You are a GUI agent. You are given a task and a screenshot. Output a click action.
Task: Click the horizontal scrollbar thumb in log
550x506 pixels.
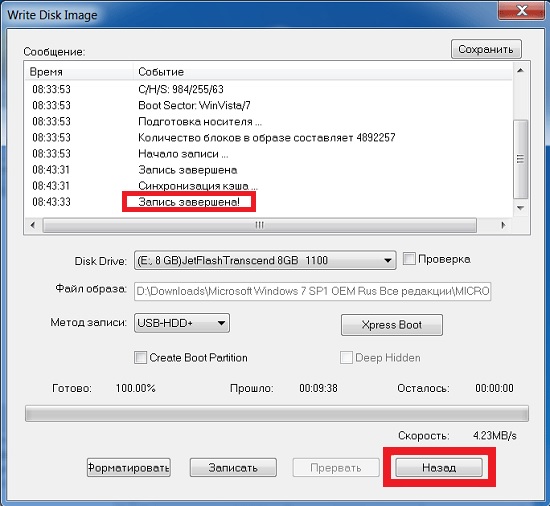pyautogui.click(x=260, y=225)
